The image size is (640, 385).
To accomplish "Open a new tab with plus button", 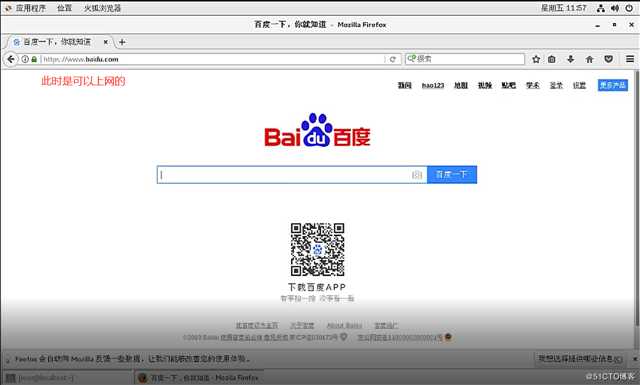I will click(122, 42).
